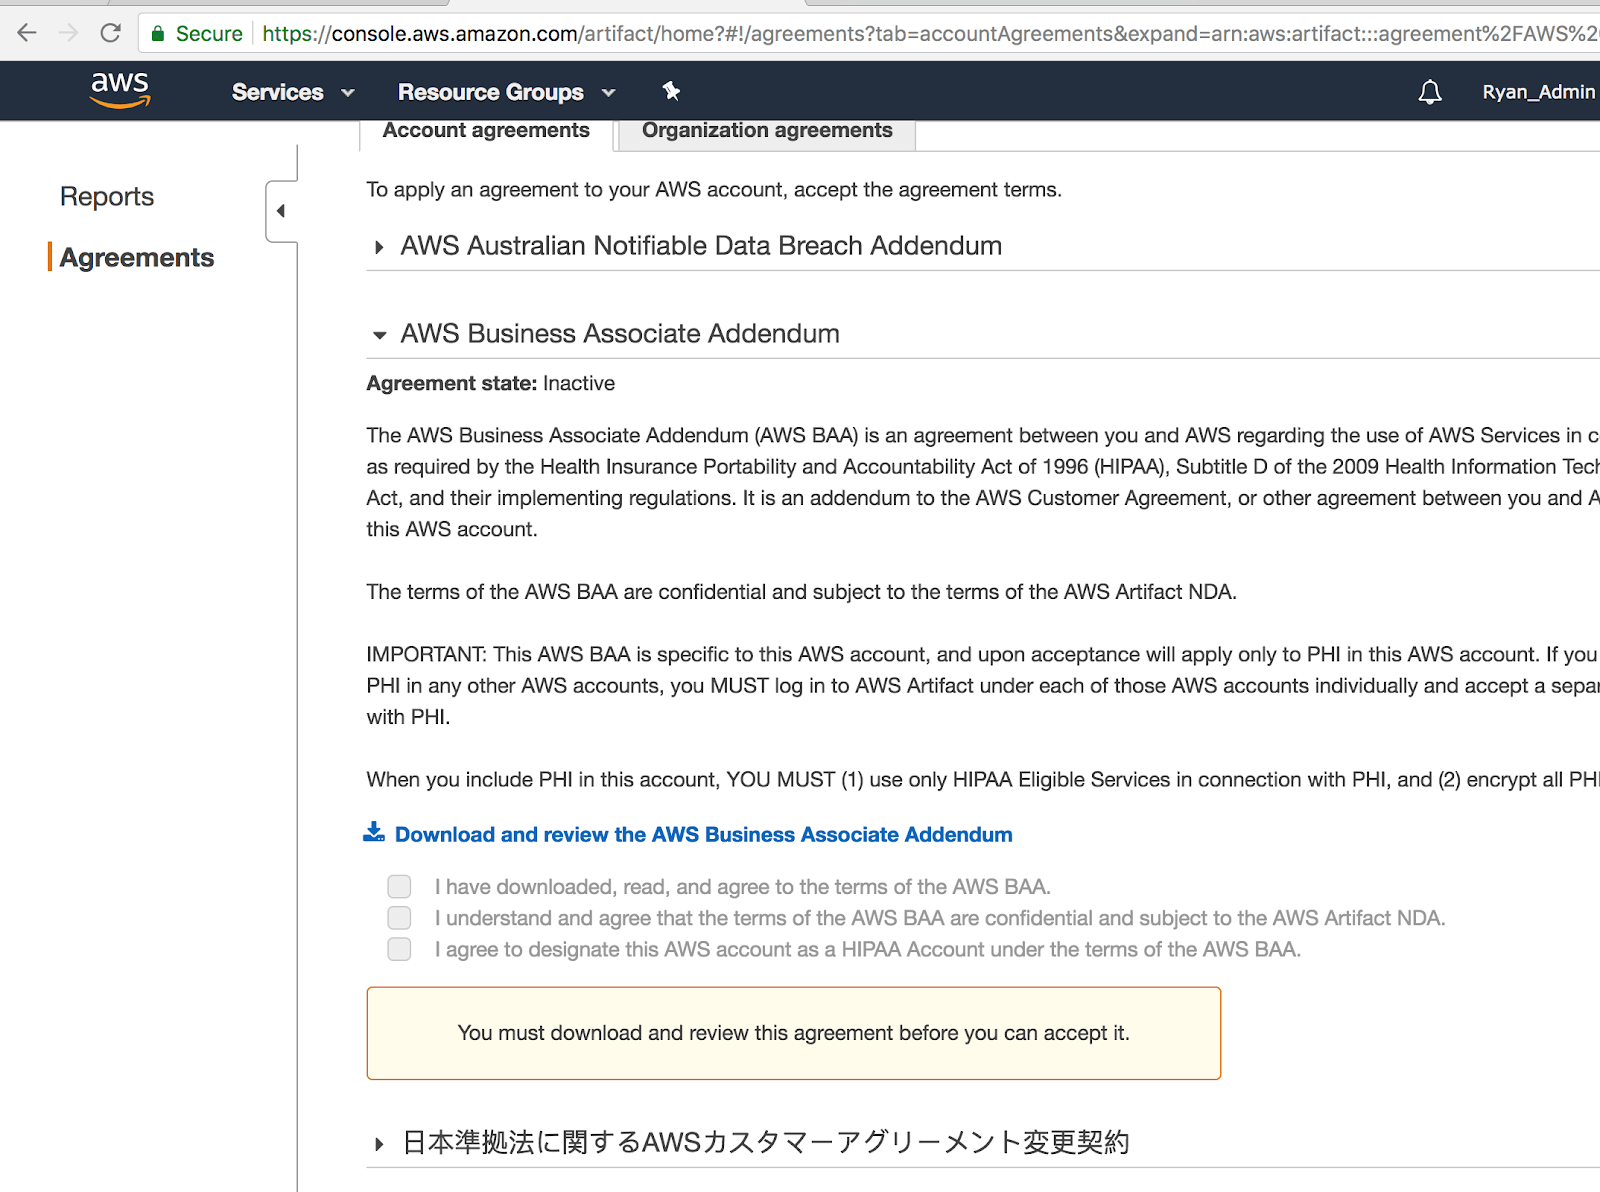Switch to the Account agreements tab

click(x=486, y=131)
